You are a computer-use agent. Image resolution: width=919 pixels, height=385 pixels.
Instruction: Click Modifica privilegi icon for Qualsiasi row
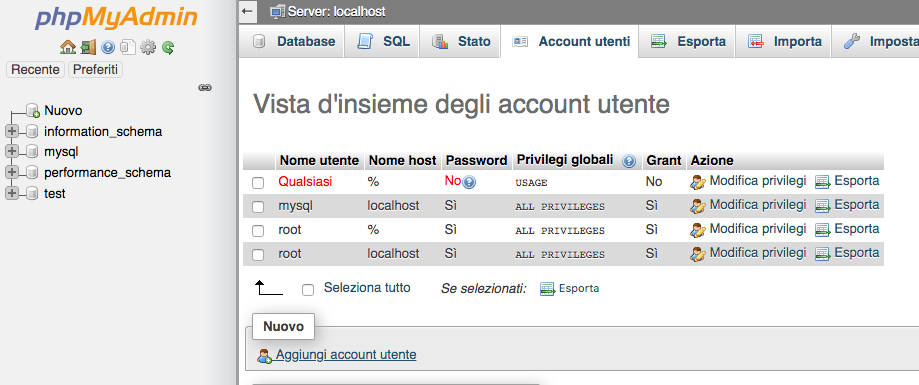(697, 182)
